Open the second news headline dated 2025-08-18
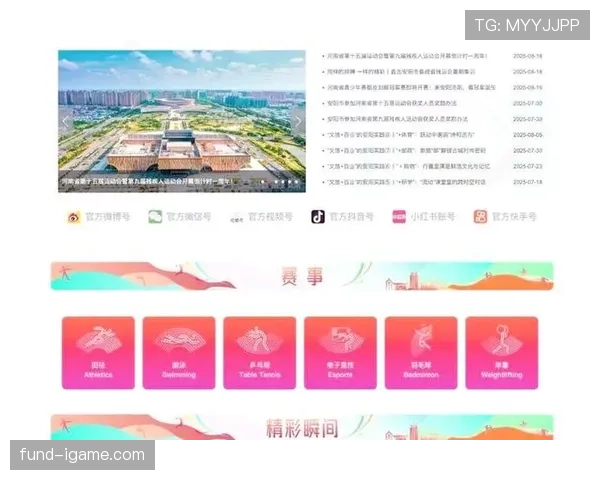The image size is (600, 480). pyautogui.click(x=401, y=72)
